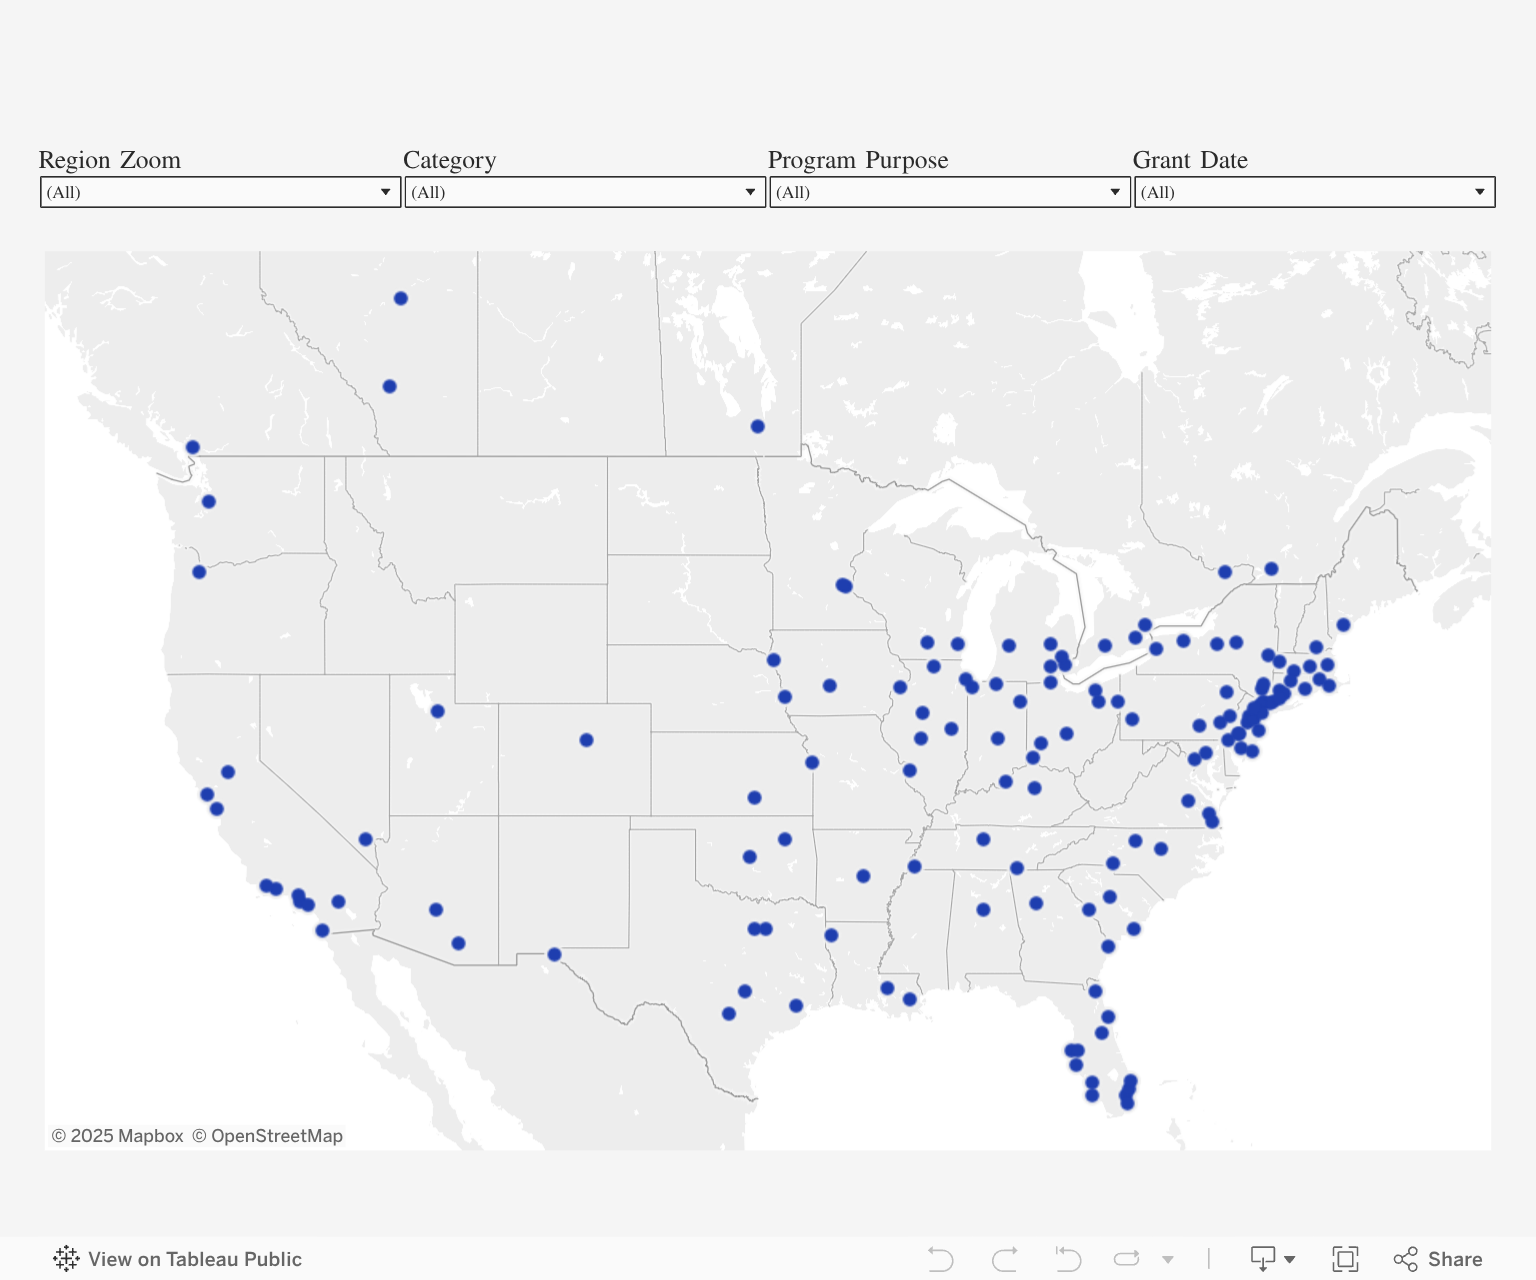Select the map dot in Washington state
The height and width of the screenshot is (1280, 1536).
tap(208, 501)
